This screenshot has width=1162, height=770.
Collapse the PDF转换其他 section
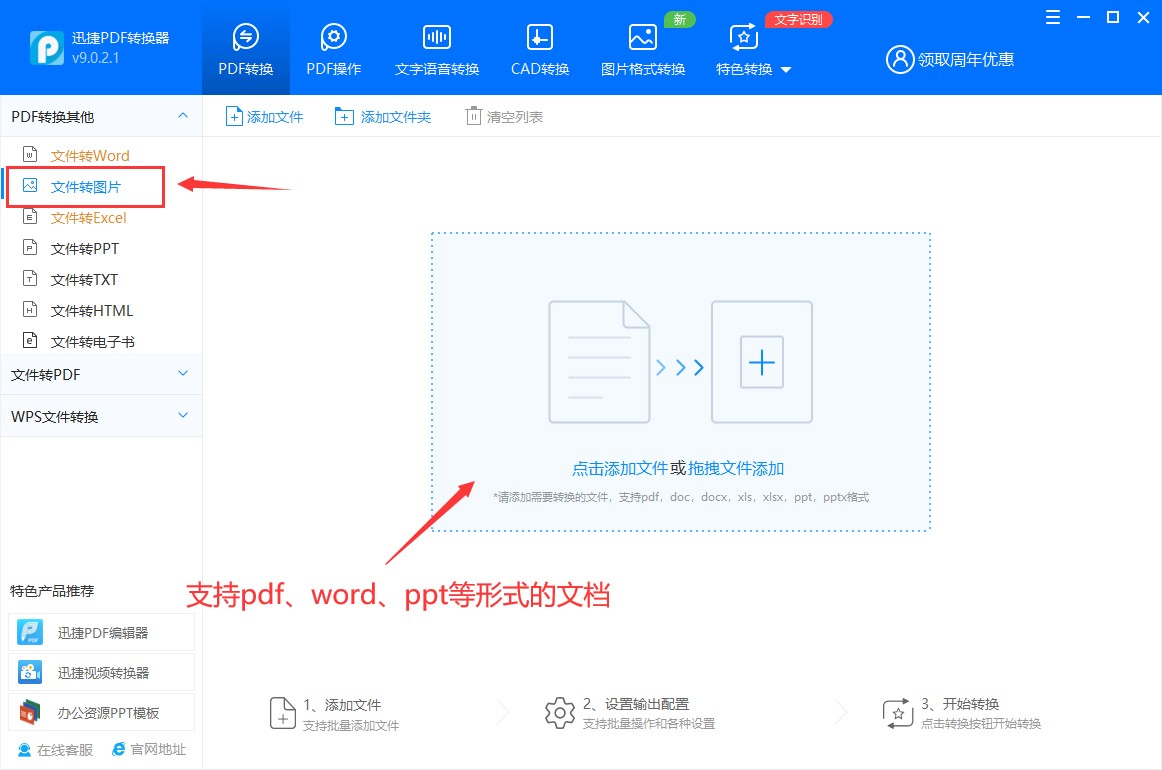click(x=100, y=116)
